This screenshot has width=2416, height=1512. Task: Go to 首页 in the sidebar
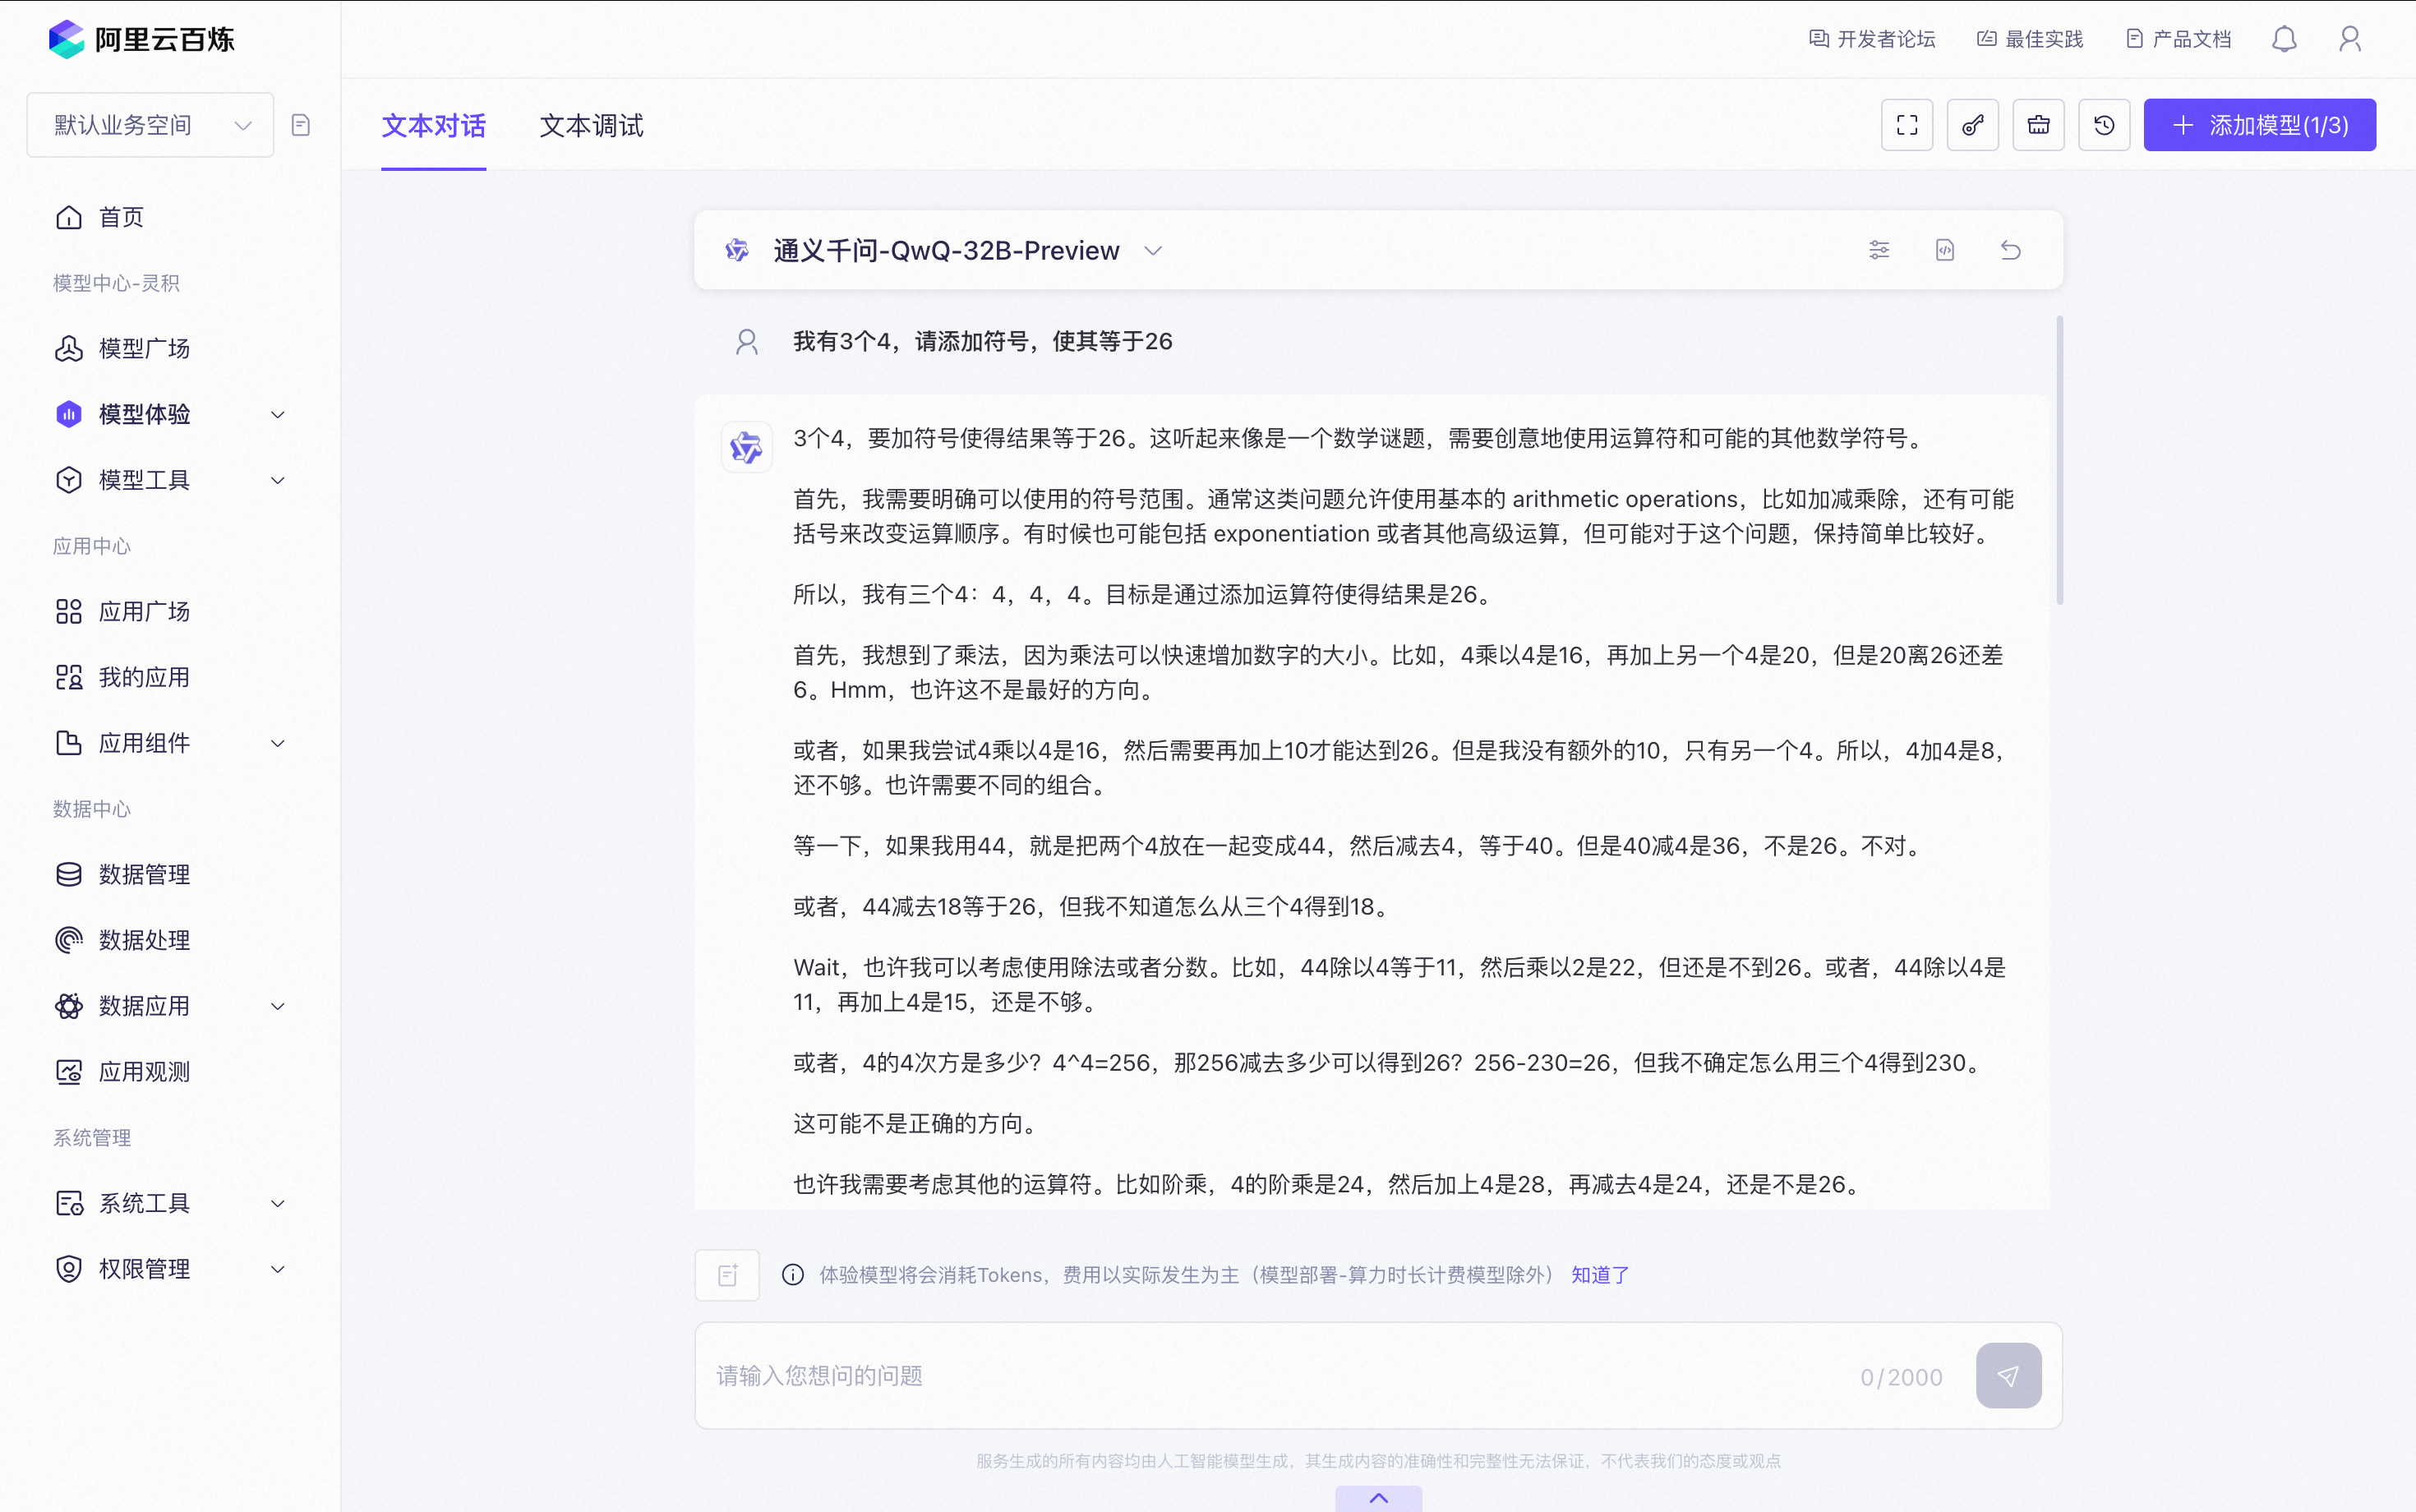[121, 217]
